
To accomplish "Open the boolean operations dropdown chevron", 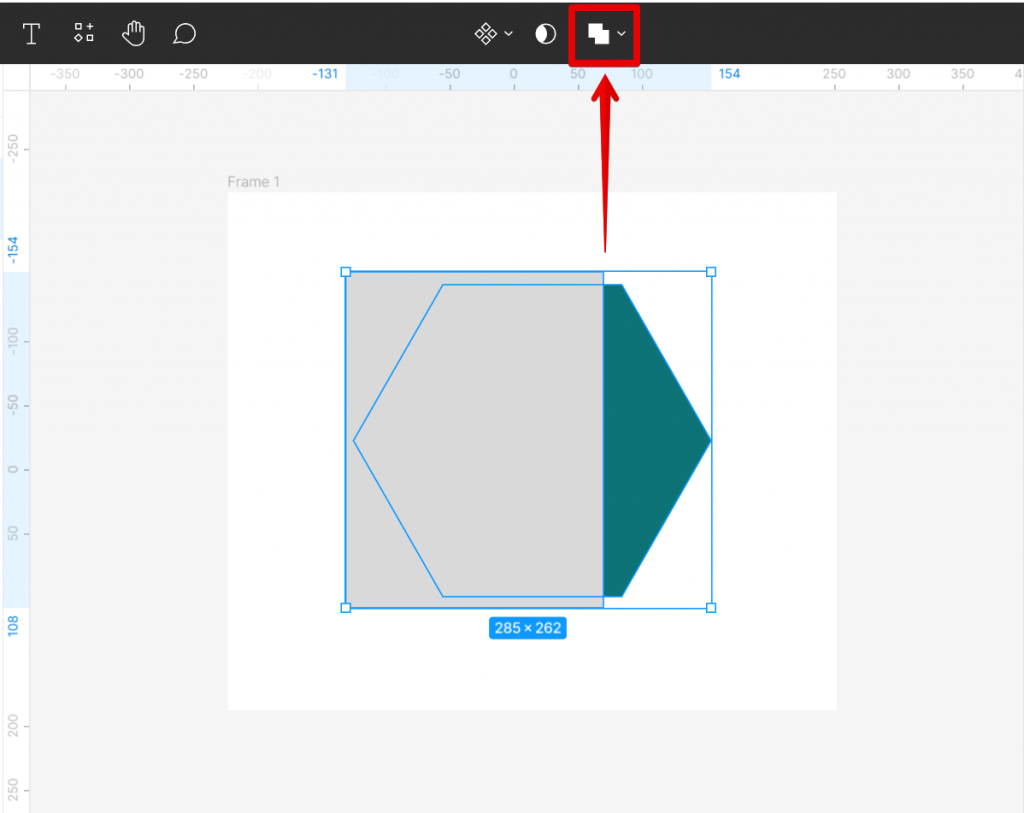I will tap(619, 33).
